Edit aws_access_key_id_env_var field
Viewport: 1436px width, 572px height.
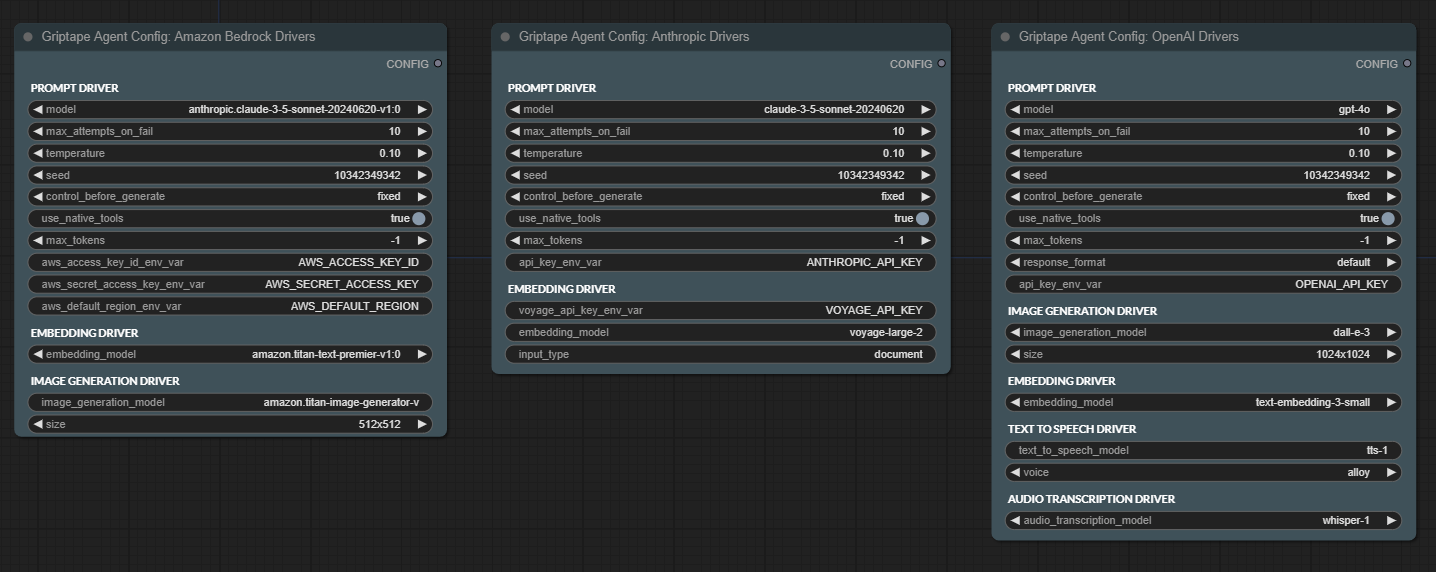click(x=231, y=263)
